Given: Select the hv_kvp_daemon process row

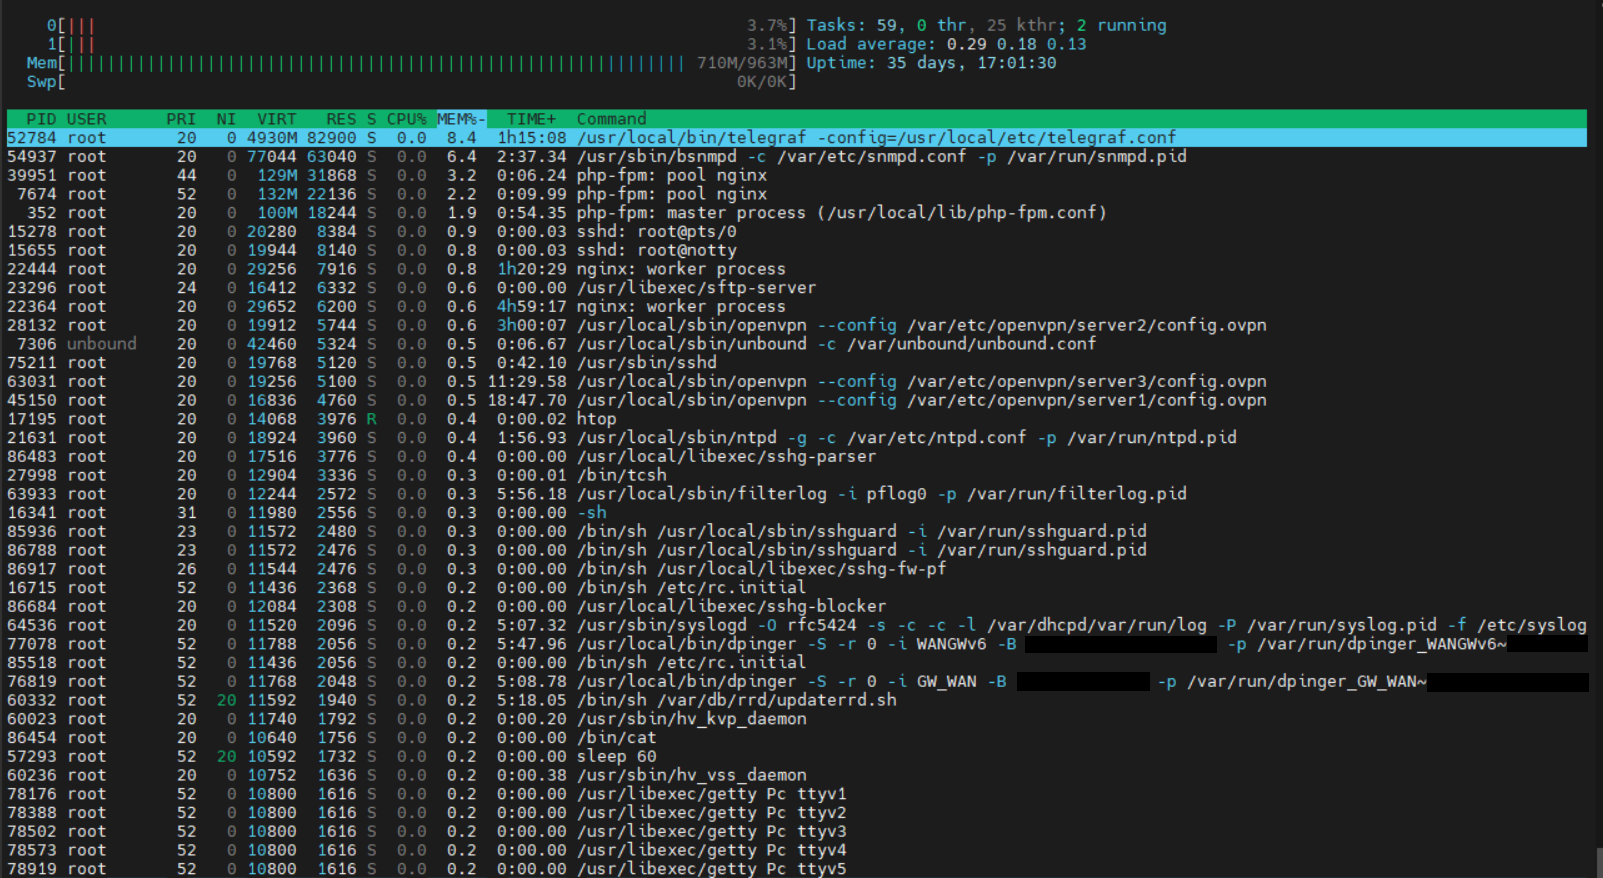Looking at the screenshot, I should click(796, 719).
